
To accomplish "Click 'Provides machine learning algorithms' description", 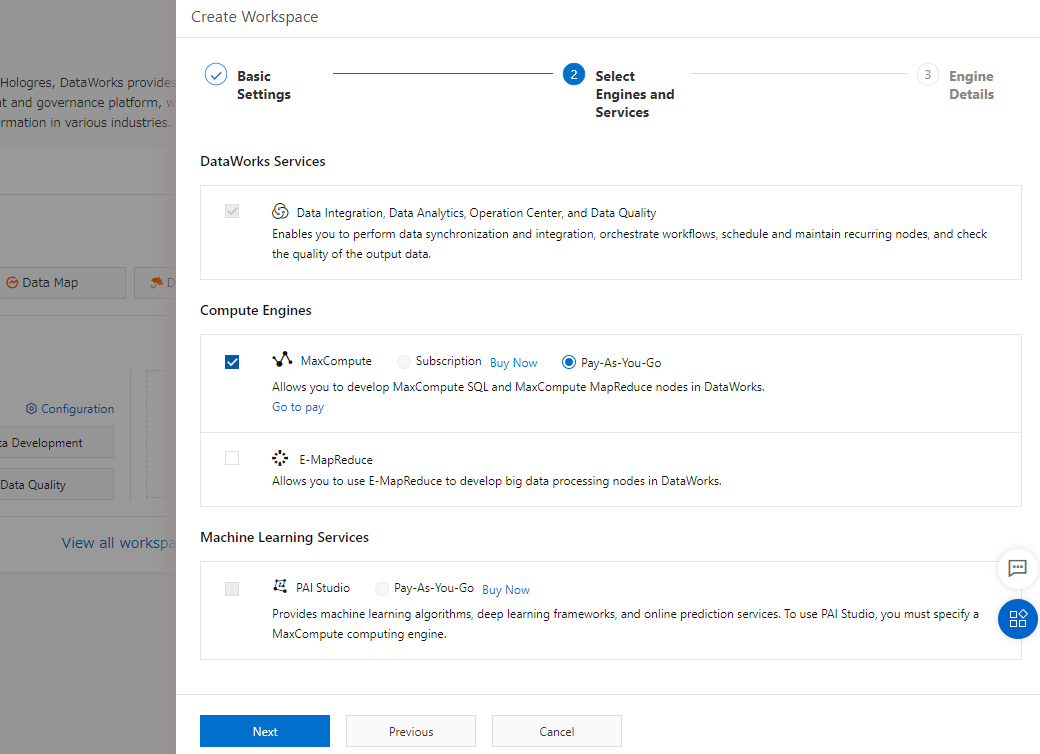I will (625, 624).
